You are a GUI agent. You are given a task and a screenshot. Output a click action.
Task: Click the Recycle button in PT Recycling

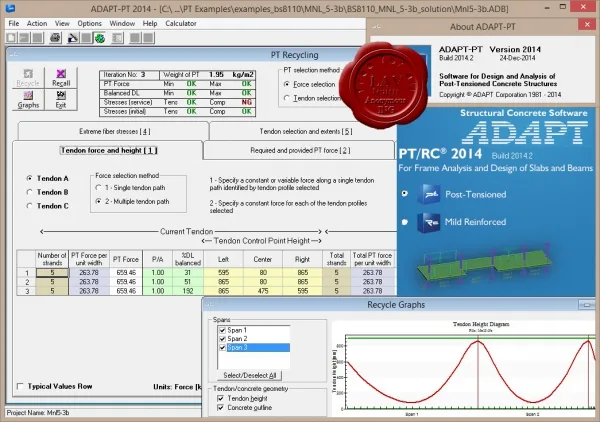pyautogui.click(x=28, y=78)
